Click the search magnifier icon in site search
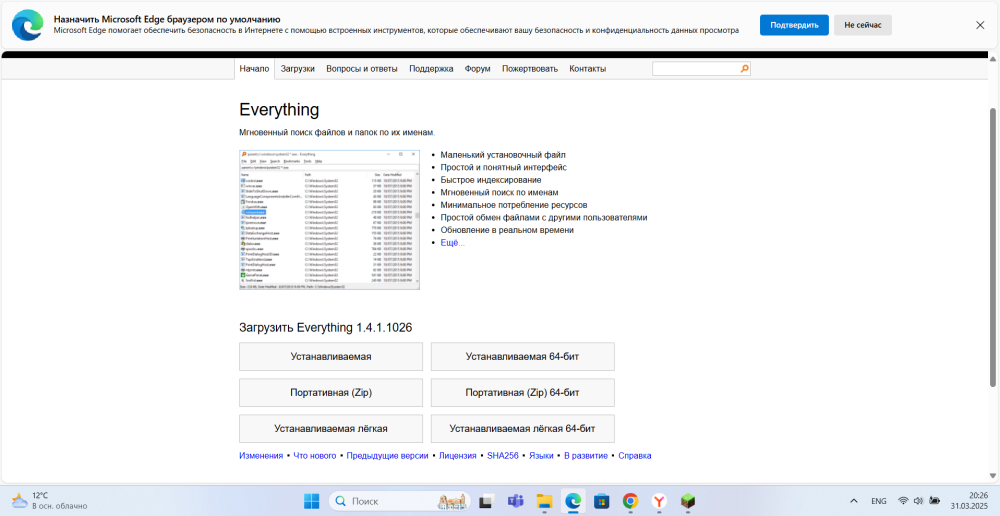 [744, 68]
